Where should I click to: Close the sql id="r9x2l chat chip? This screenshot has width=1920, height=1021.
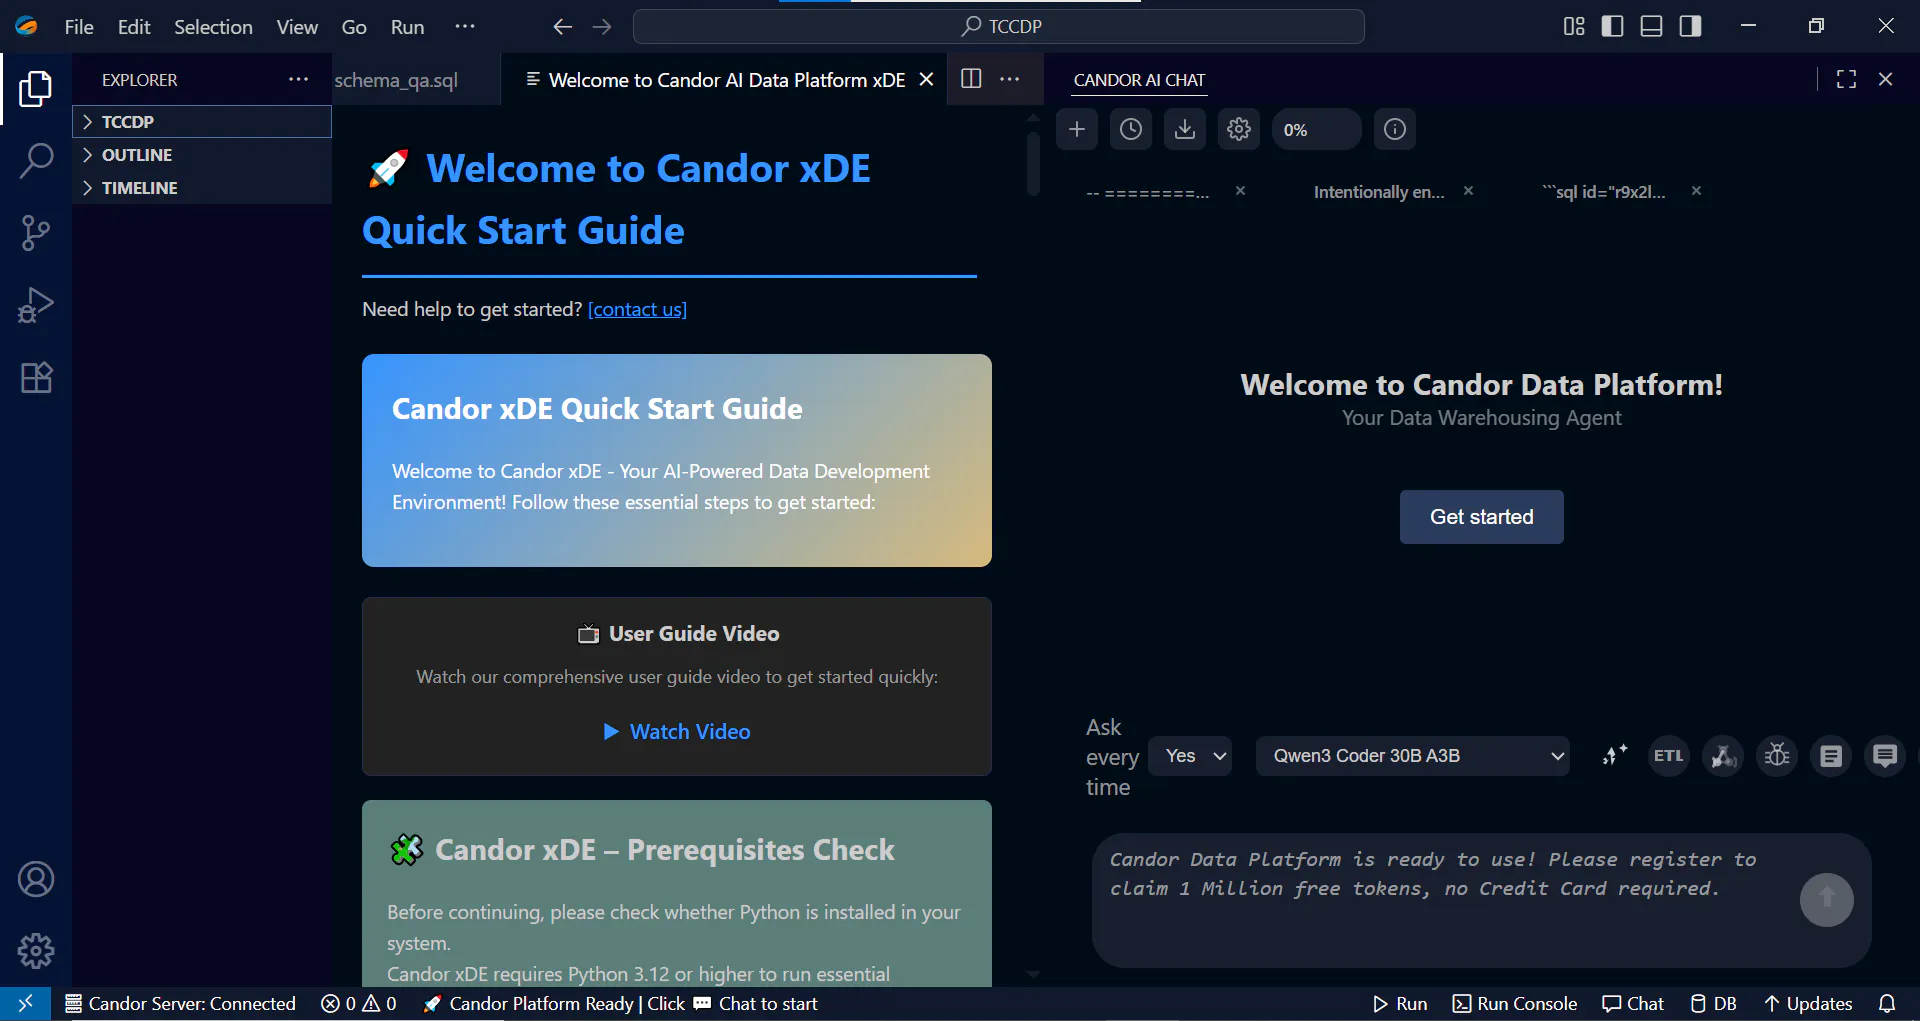click(1696, 191)
